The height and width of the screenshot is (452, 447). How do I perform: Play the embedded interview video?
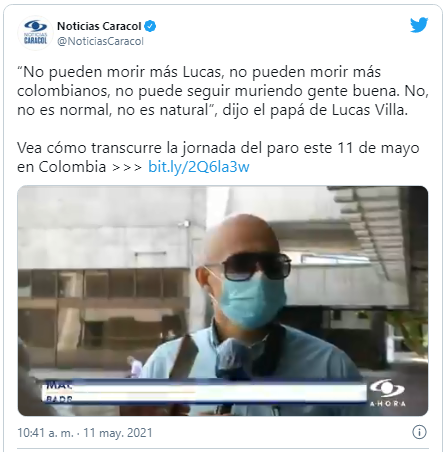pos(223,301)
